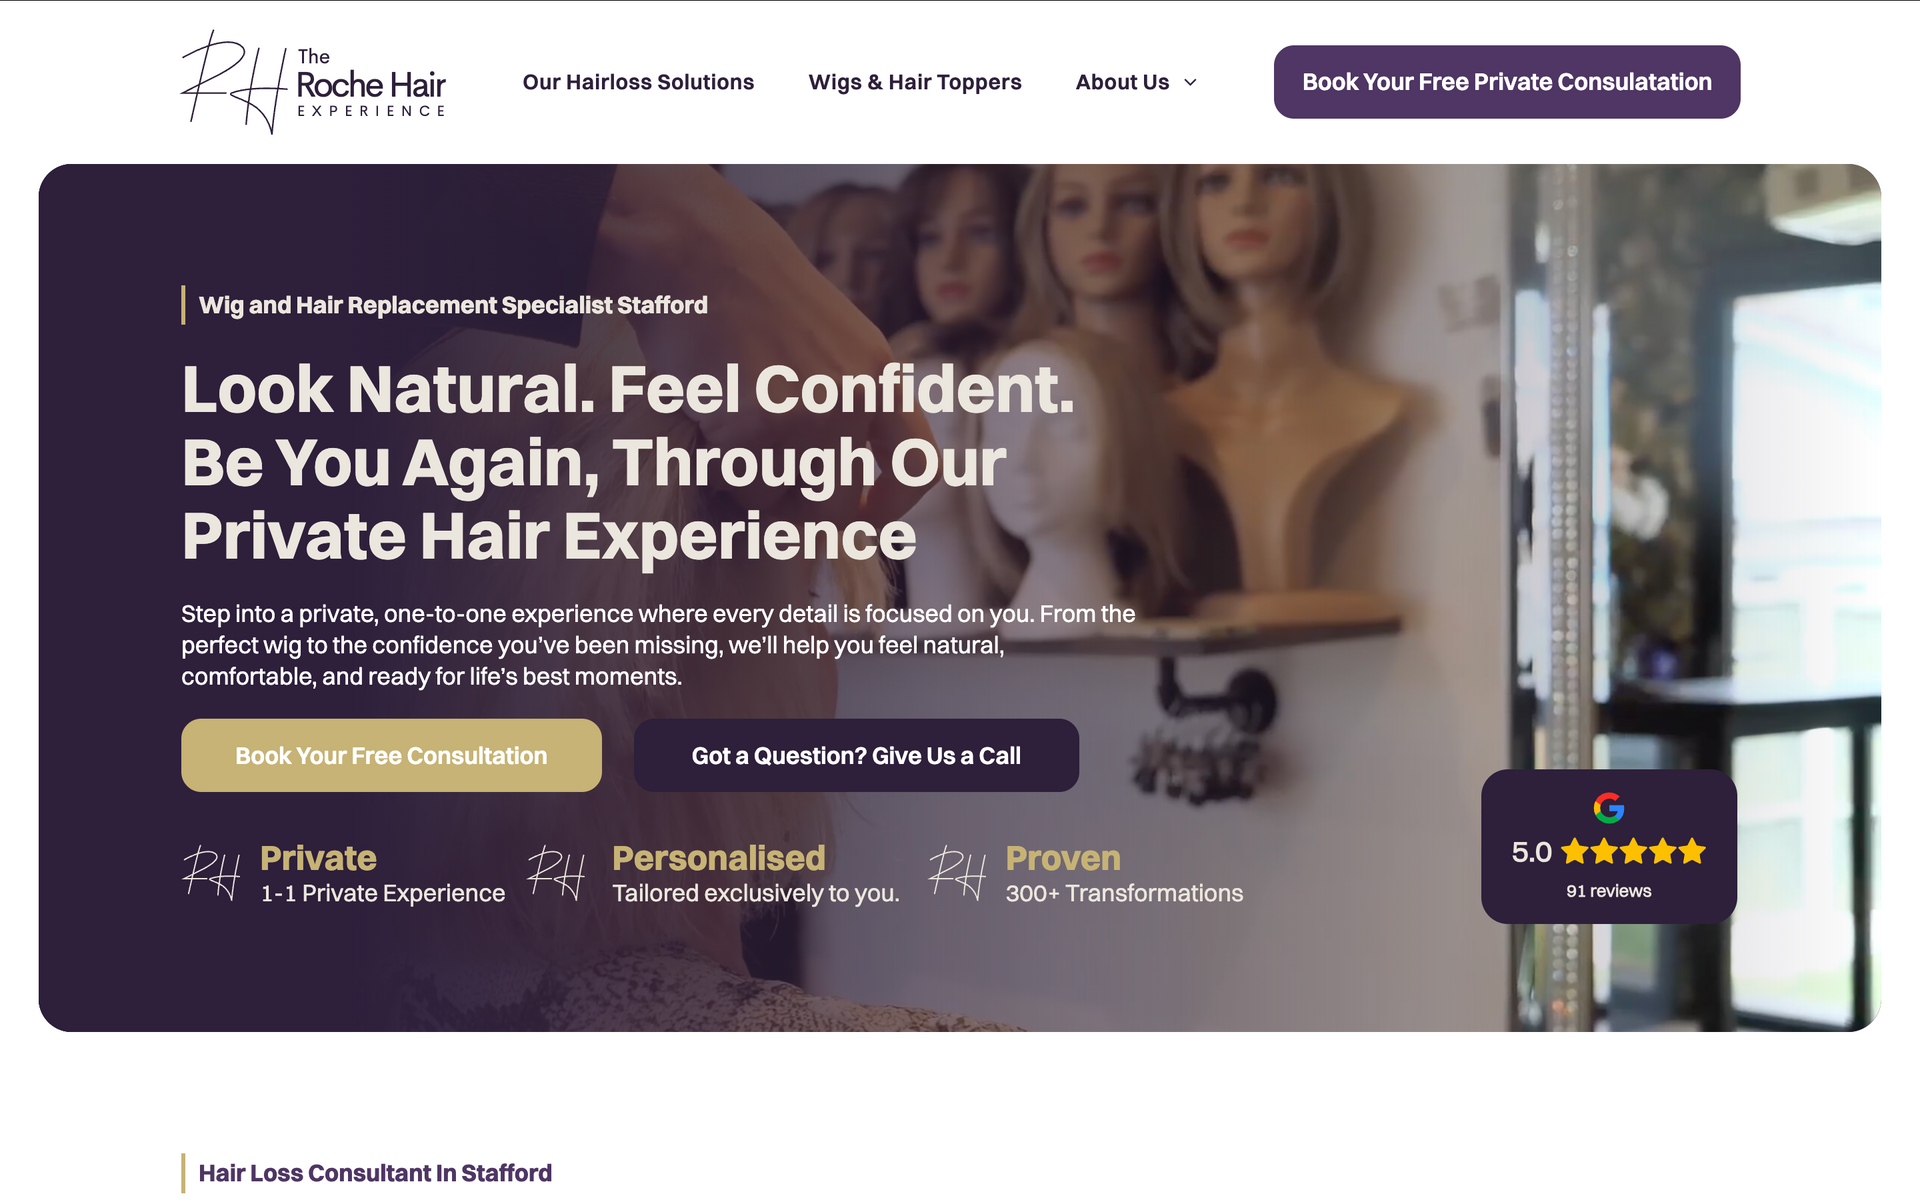Click the Proven 300+ Transformations text
The height and width of the screenshot is (1200, 1920).
coord(1124,875)
